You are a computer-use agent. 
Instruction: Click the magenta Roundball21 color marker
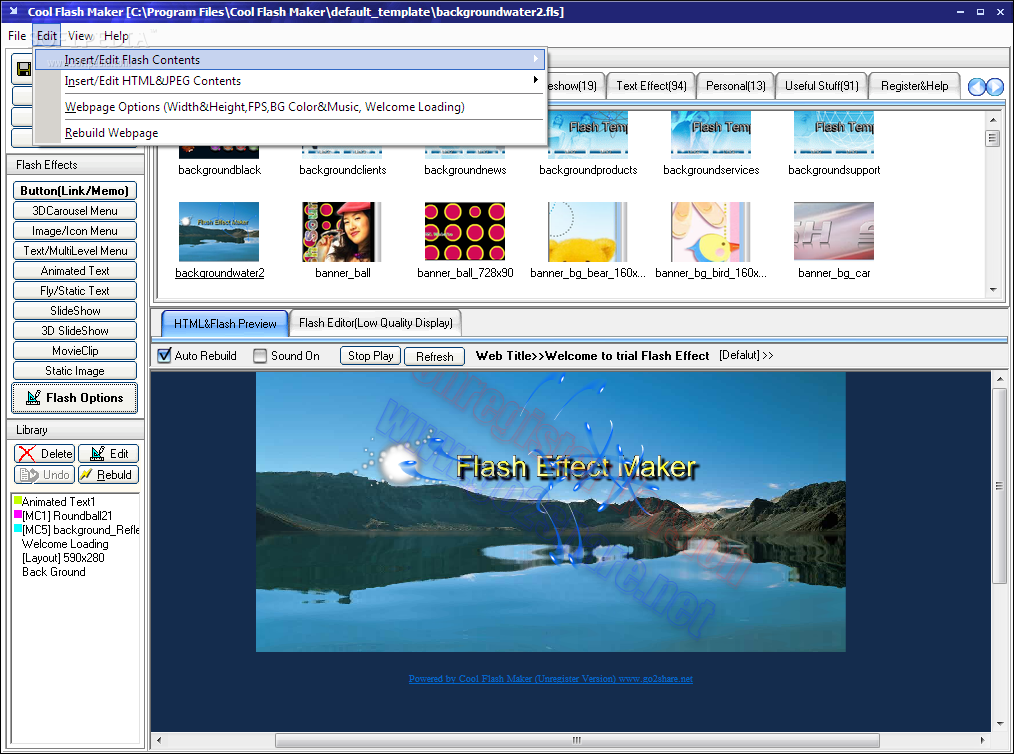point(17,514)
